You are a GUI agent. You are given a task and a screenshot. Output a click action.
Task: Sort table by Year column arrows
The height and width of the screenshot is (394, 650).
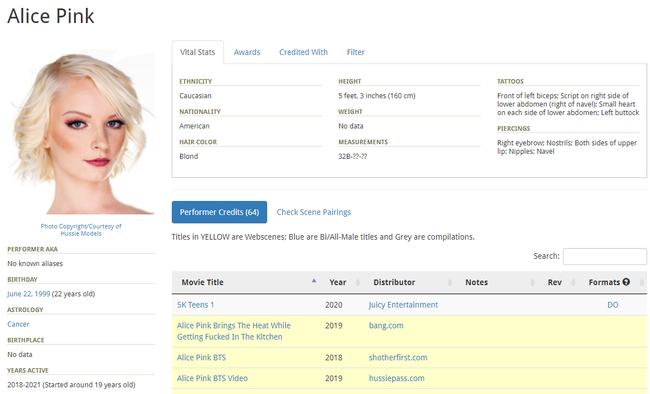click(358, 282)
